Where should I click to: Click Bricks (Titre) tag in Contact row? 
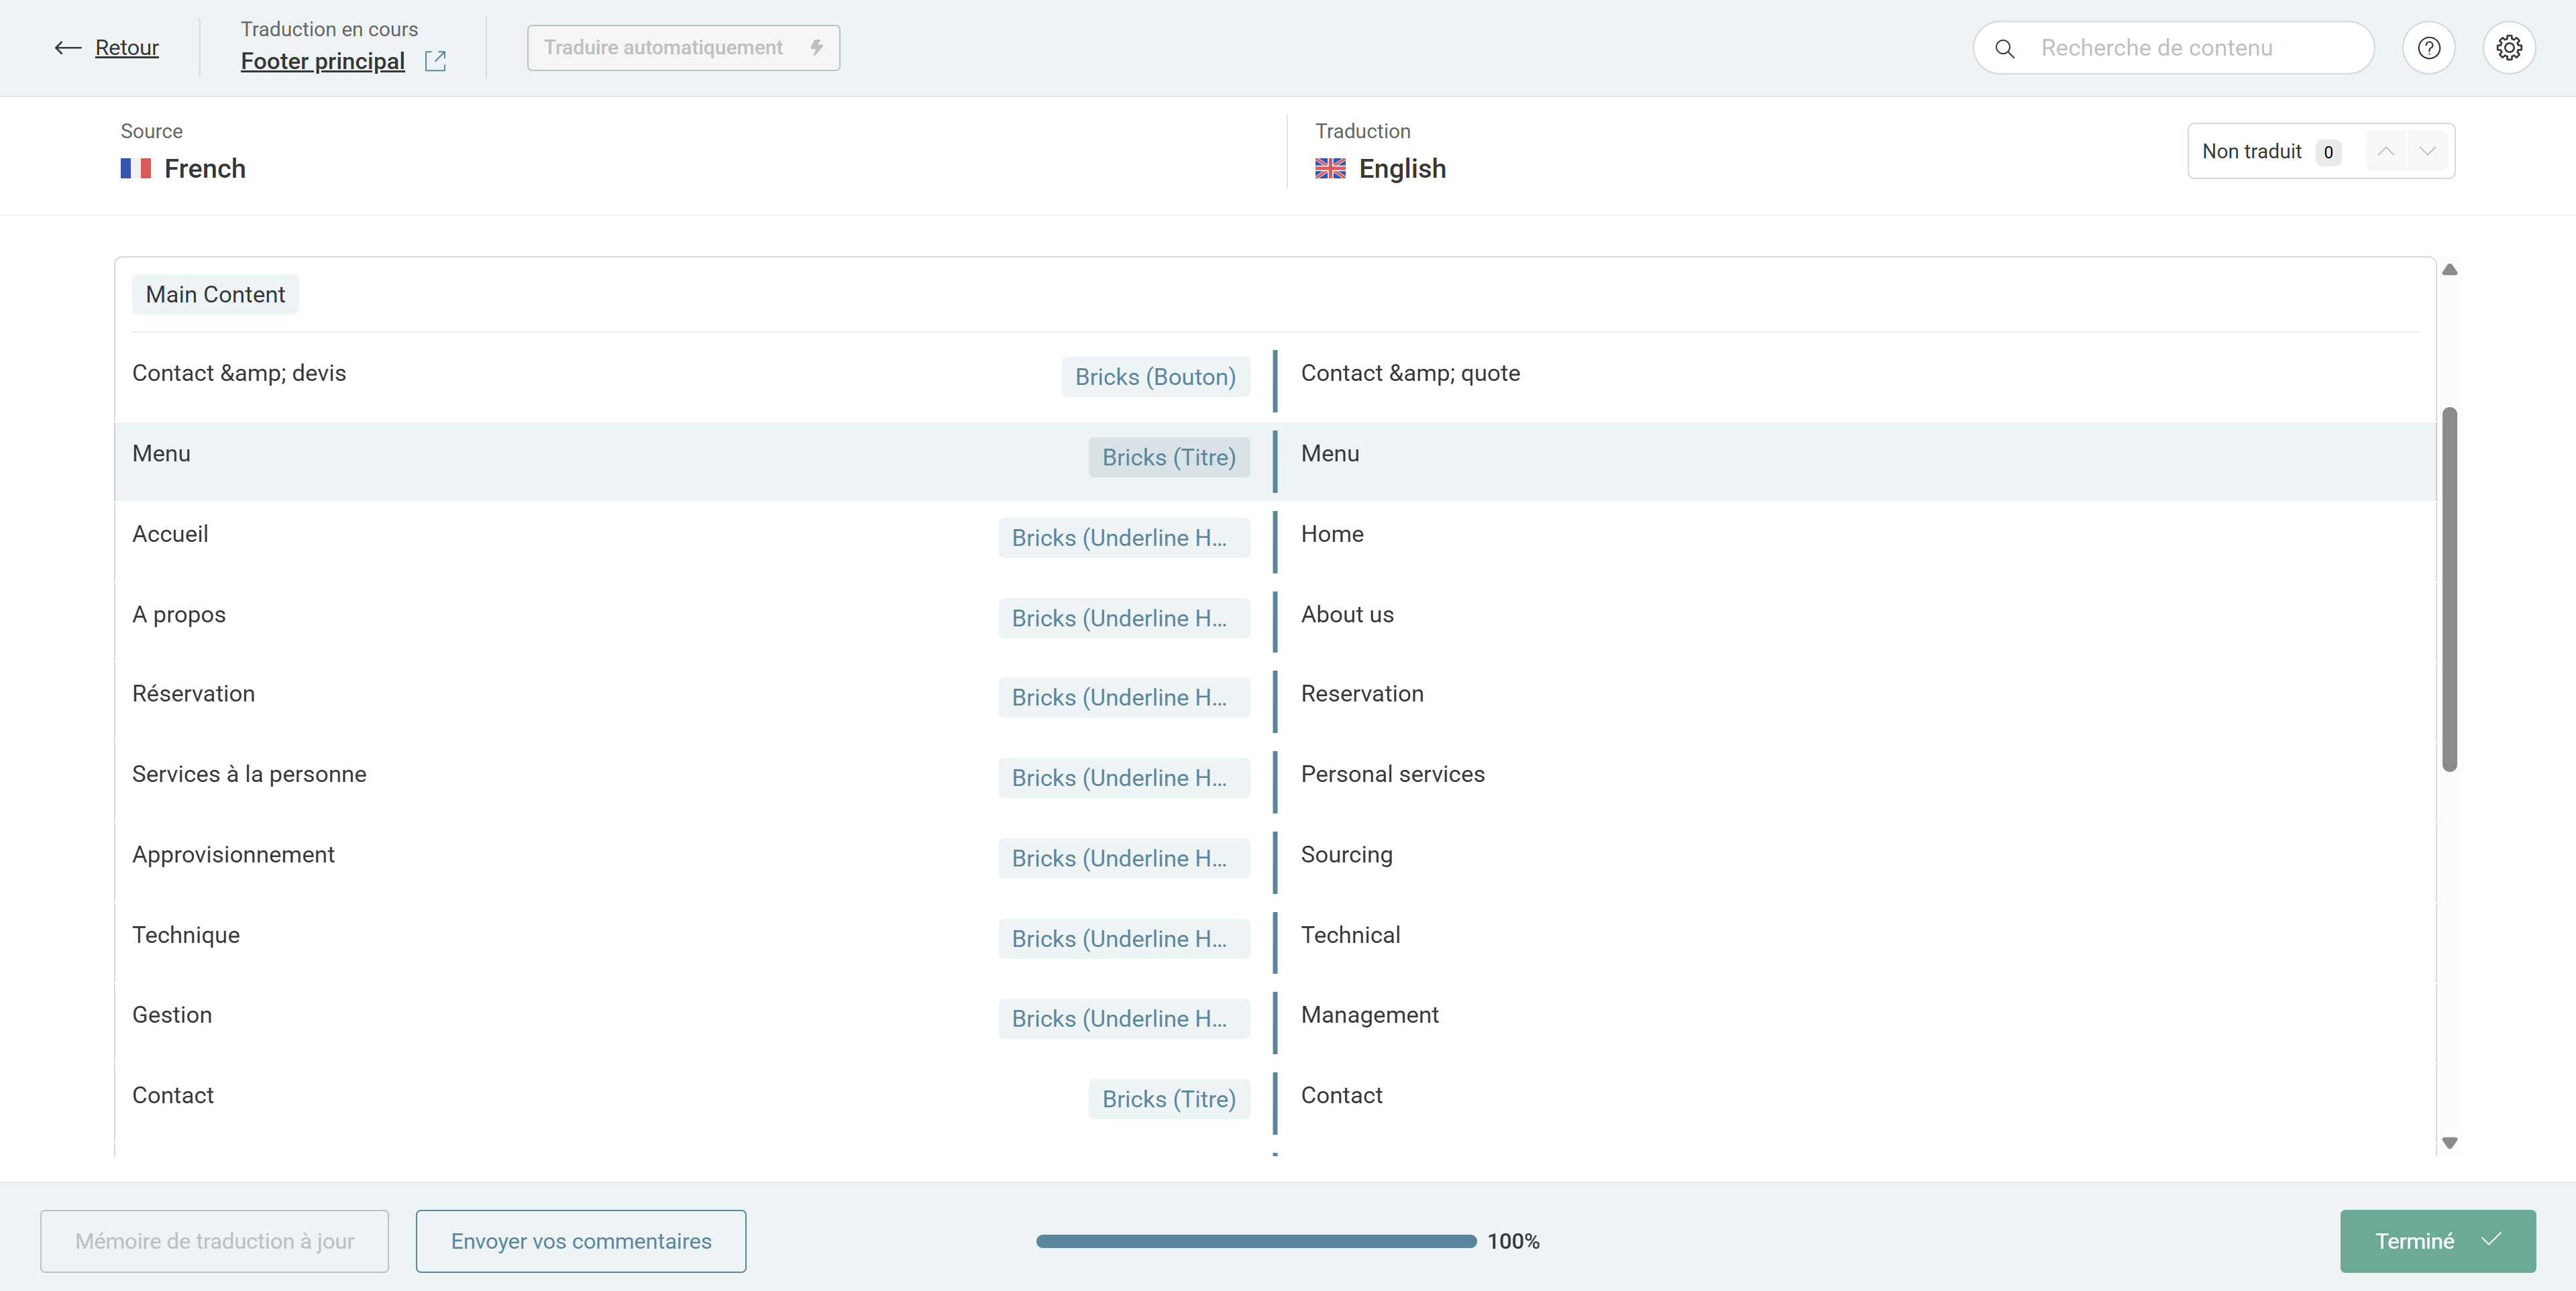[x=1169, y=1100]
